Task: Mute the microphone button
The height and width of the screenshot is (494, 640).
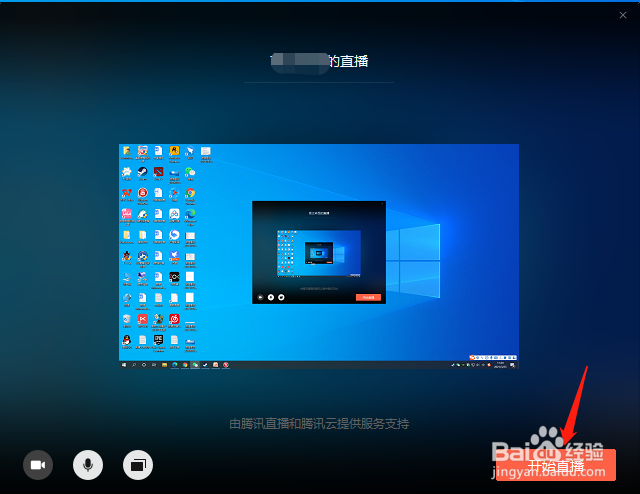Action: point(88,465)
